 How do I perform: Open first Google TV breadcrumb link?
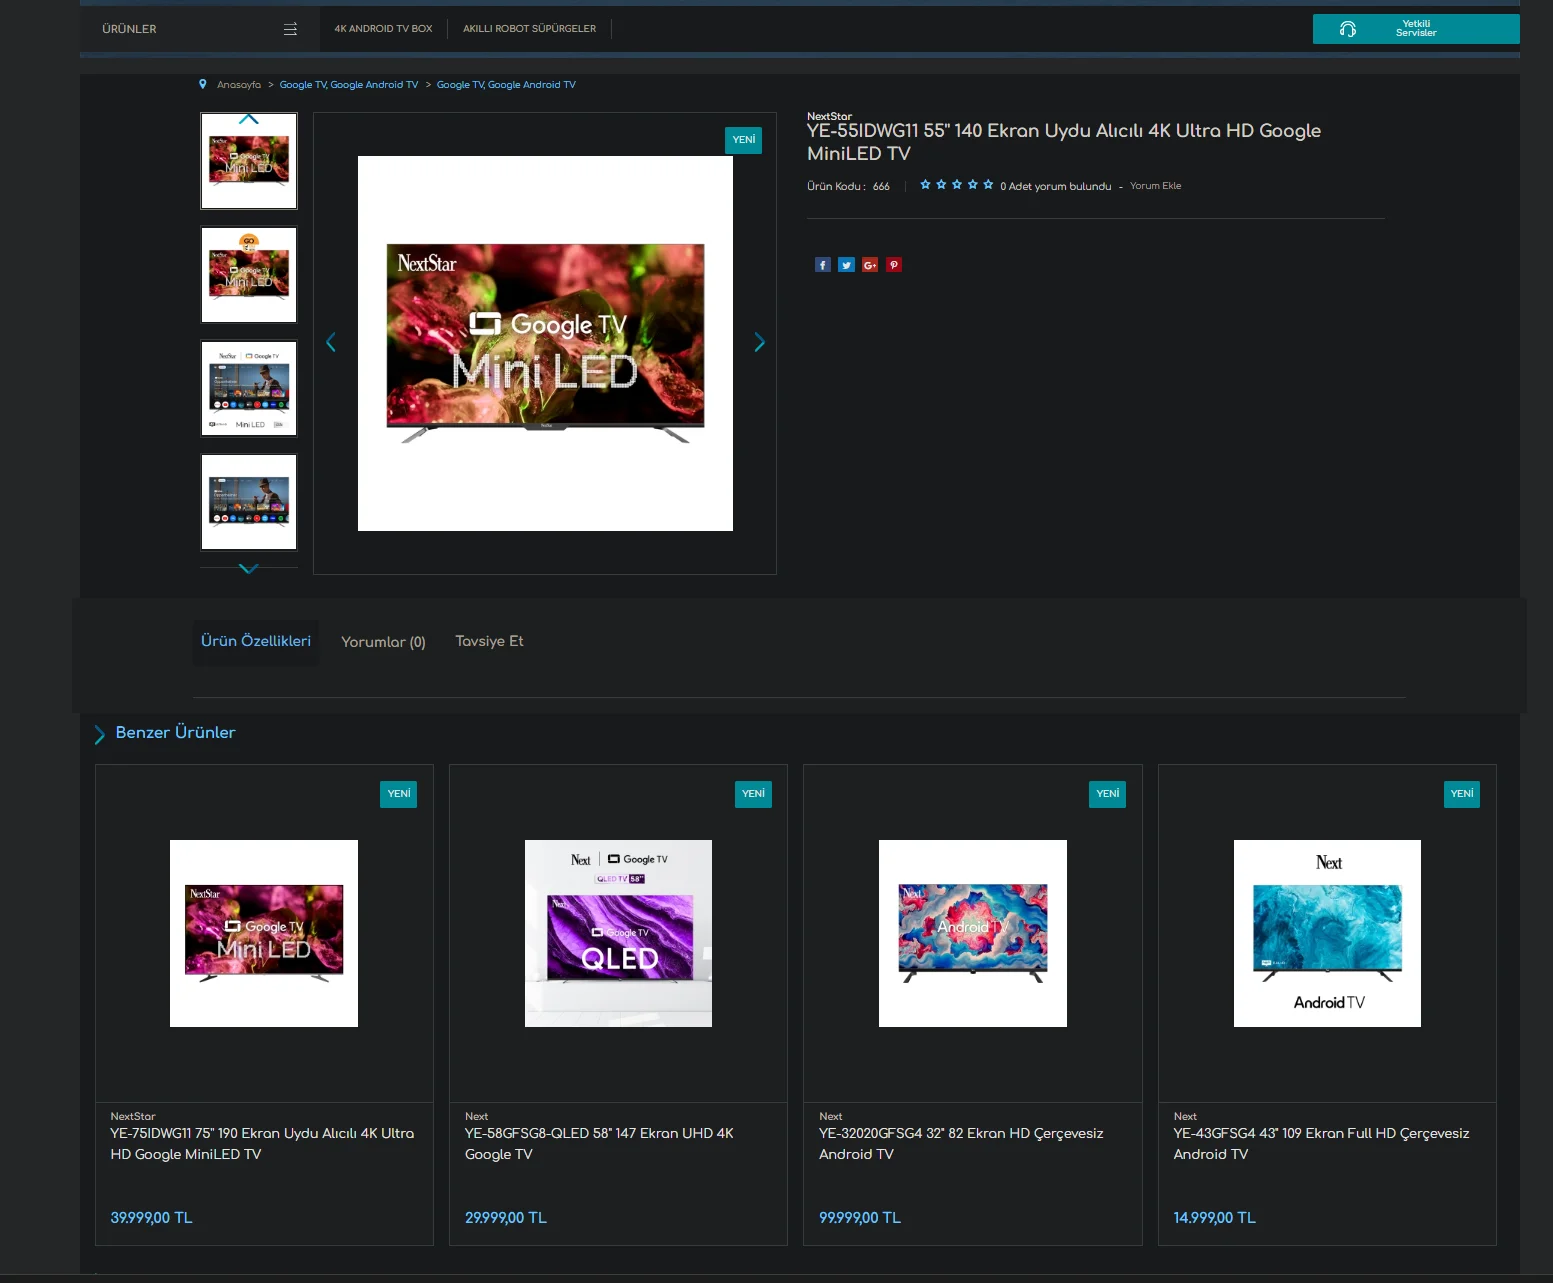click(x=349, y=85)
